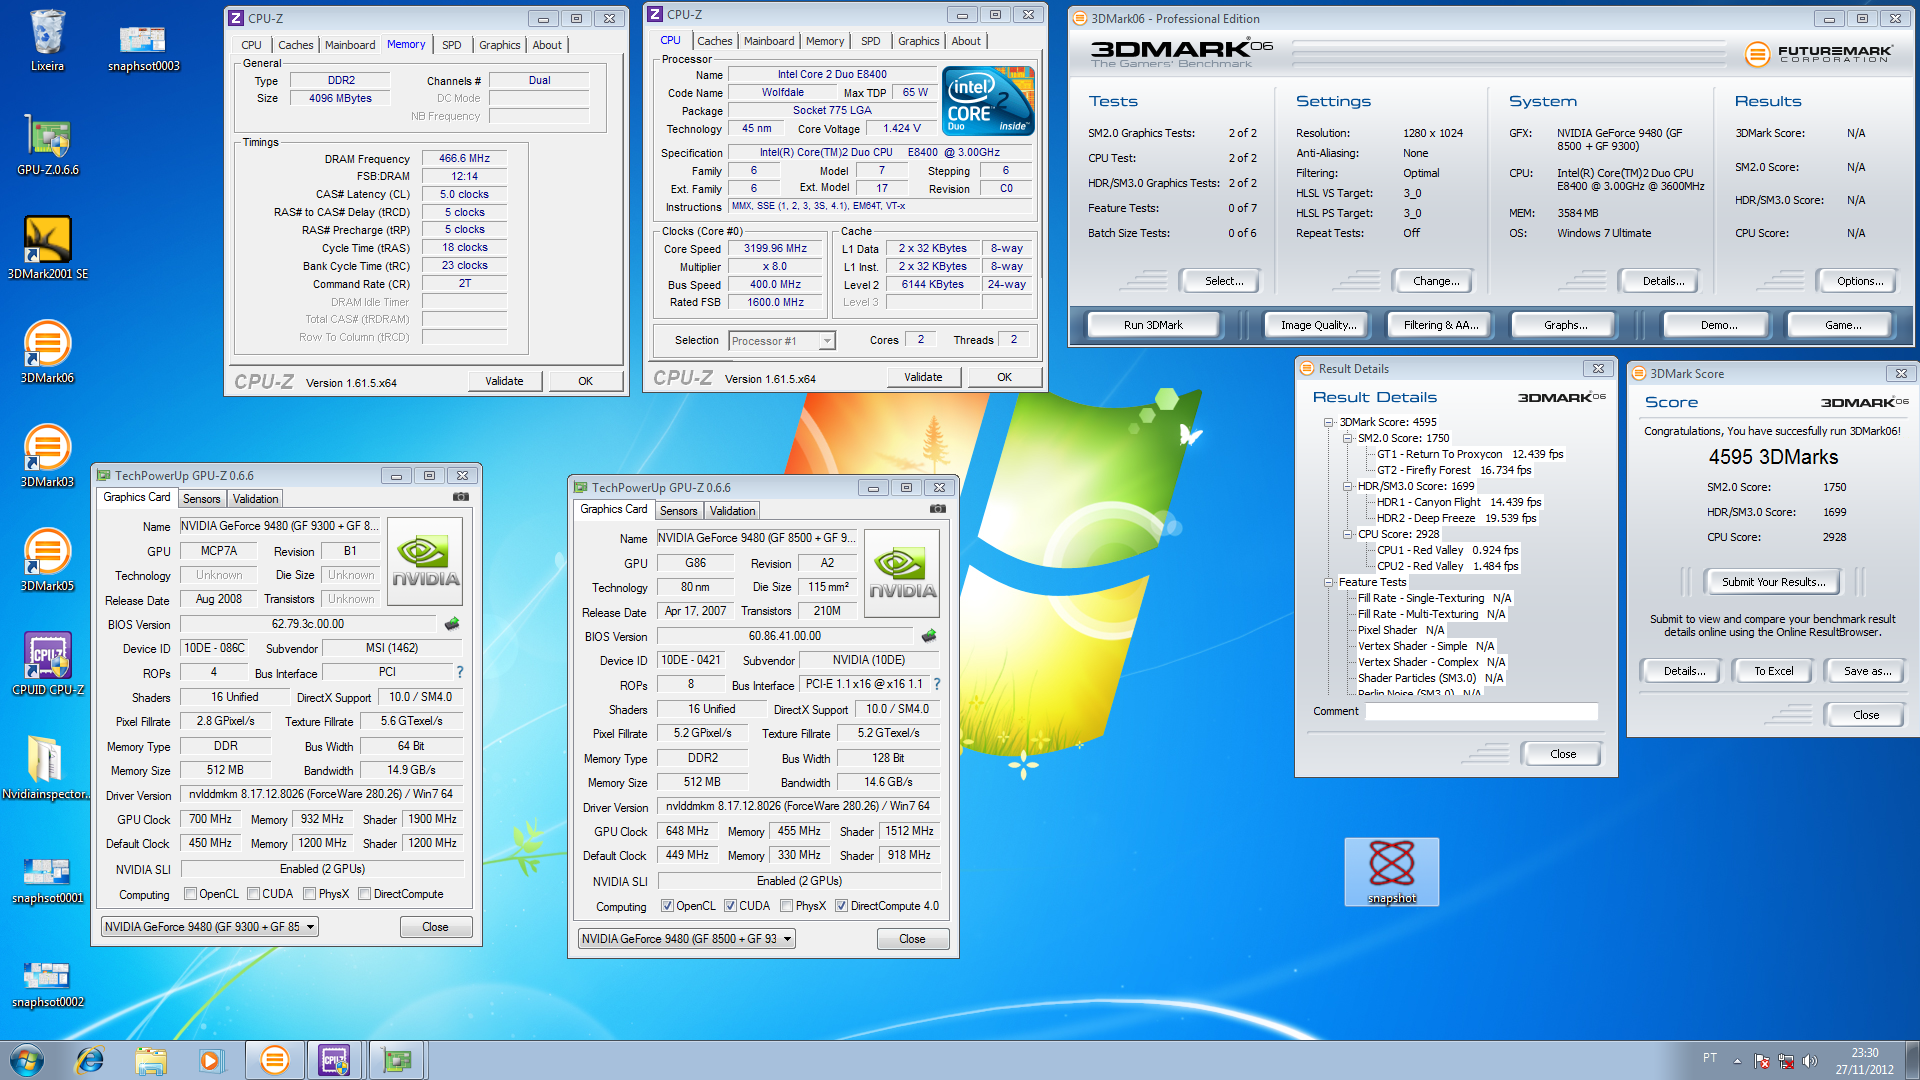Select the highlighted snapshot icon on the desktop

(1391, 872)
